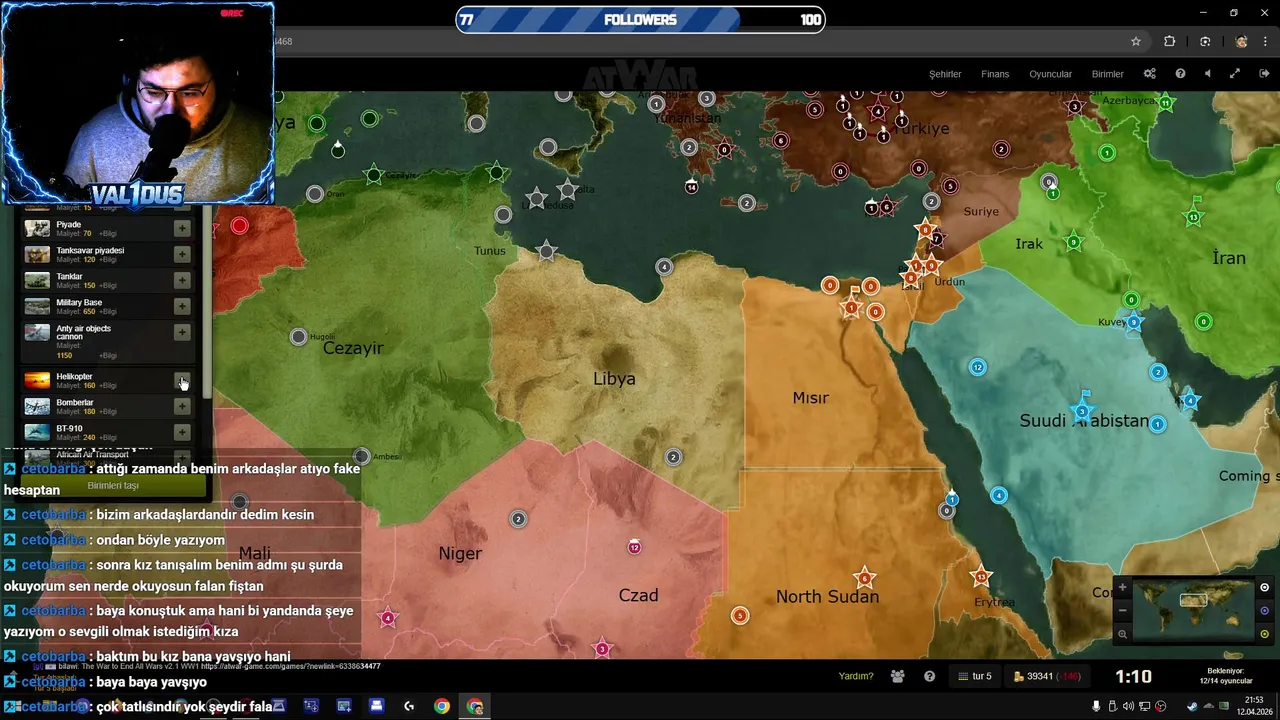
Task: Select the red city marker above Cezayir
Action: click(x=239, y=226)
